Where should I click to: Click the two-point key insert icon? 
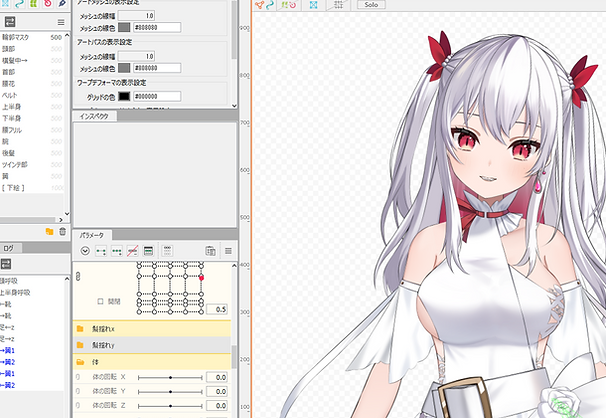(x=101, y=251)
